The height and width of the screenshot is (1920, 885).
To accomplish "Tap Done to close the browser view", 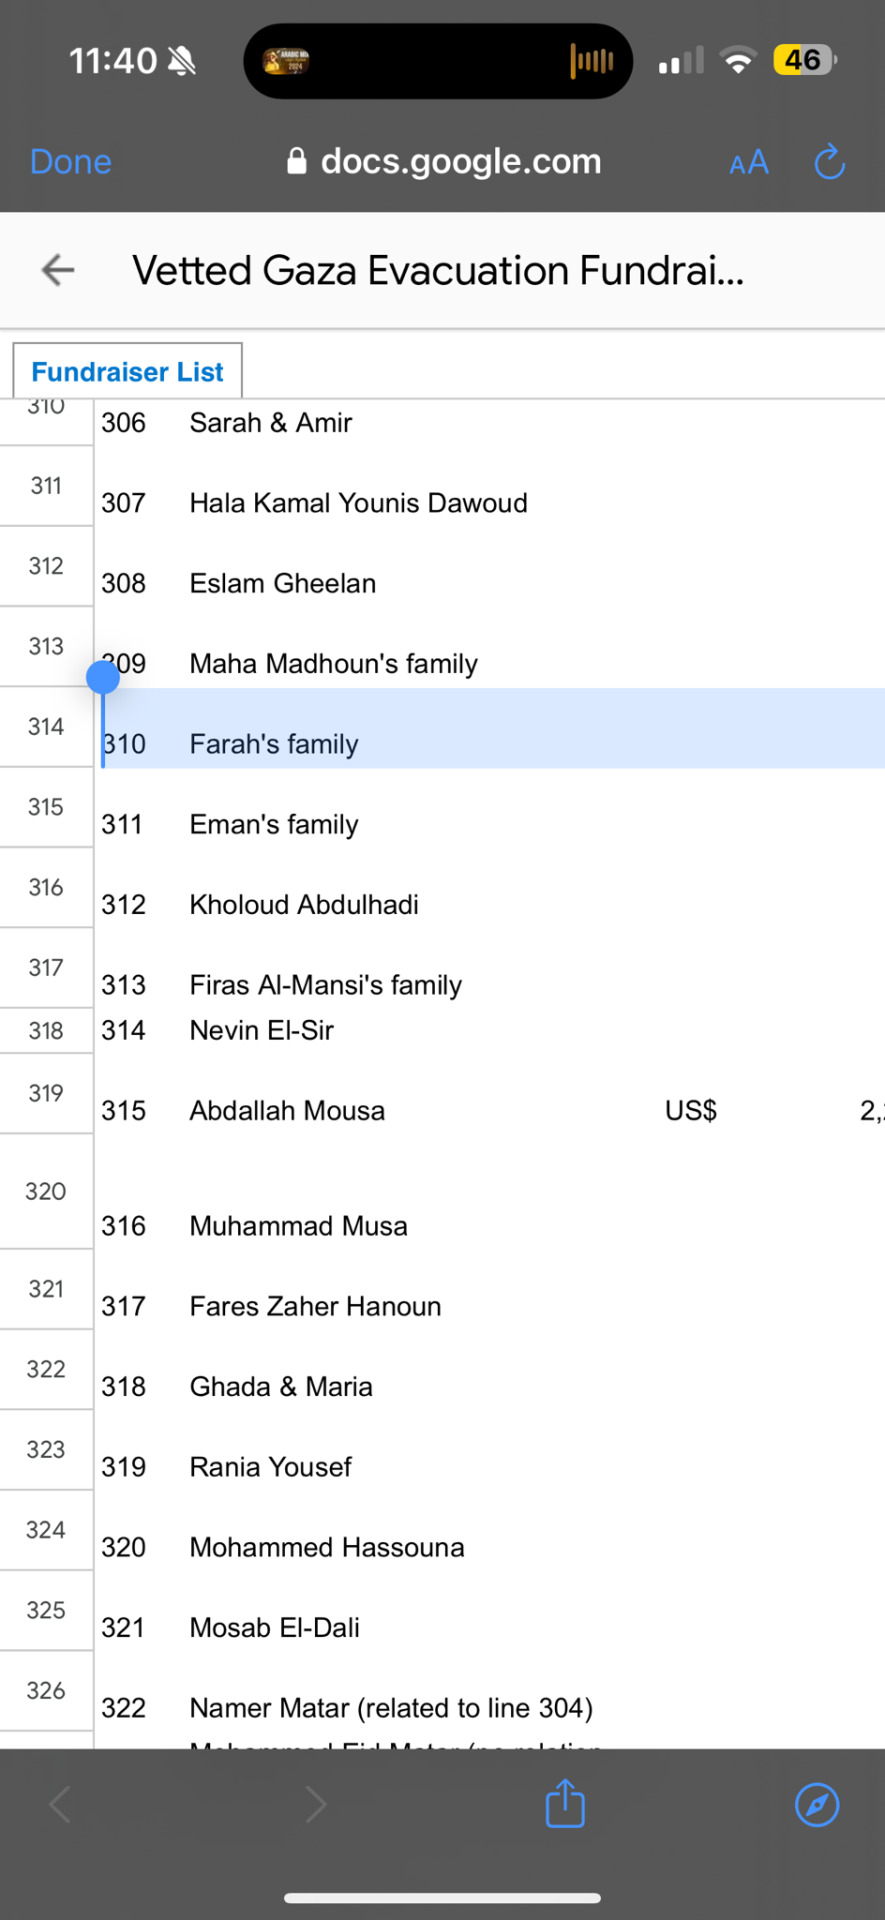I will 70,162.
